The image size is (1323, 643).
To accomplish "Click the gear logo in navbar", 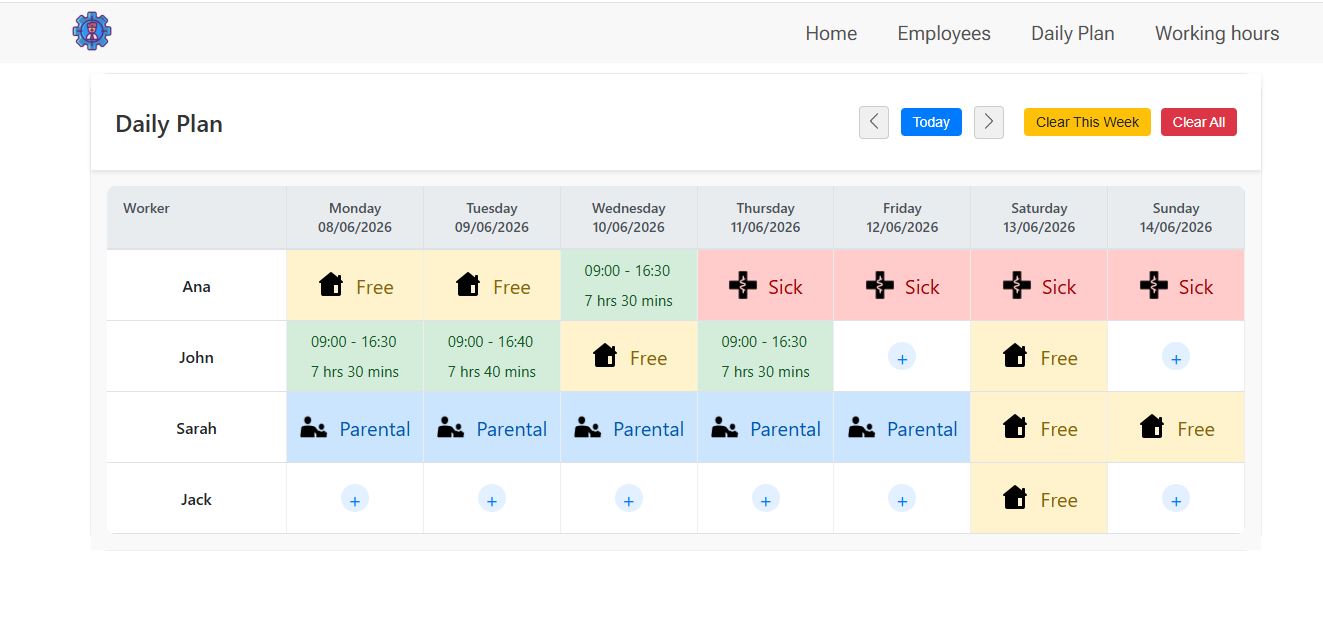I will 92,31.
